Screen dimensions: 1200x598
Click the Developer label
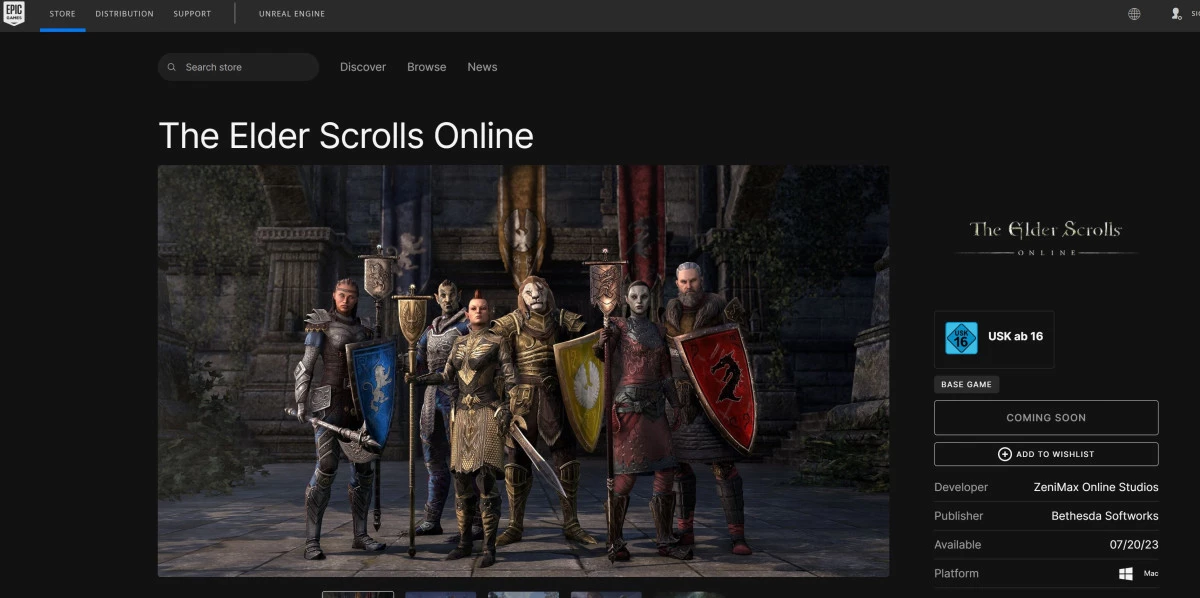click(961, 487)
